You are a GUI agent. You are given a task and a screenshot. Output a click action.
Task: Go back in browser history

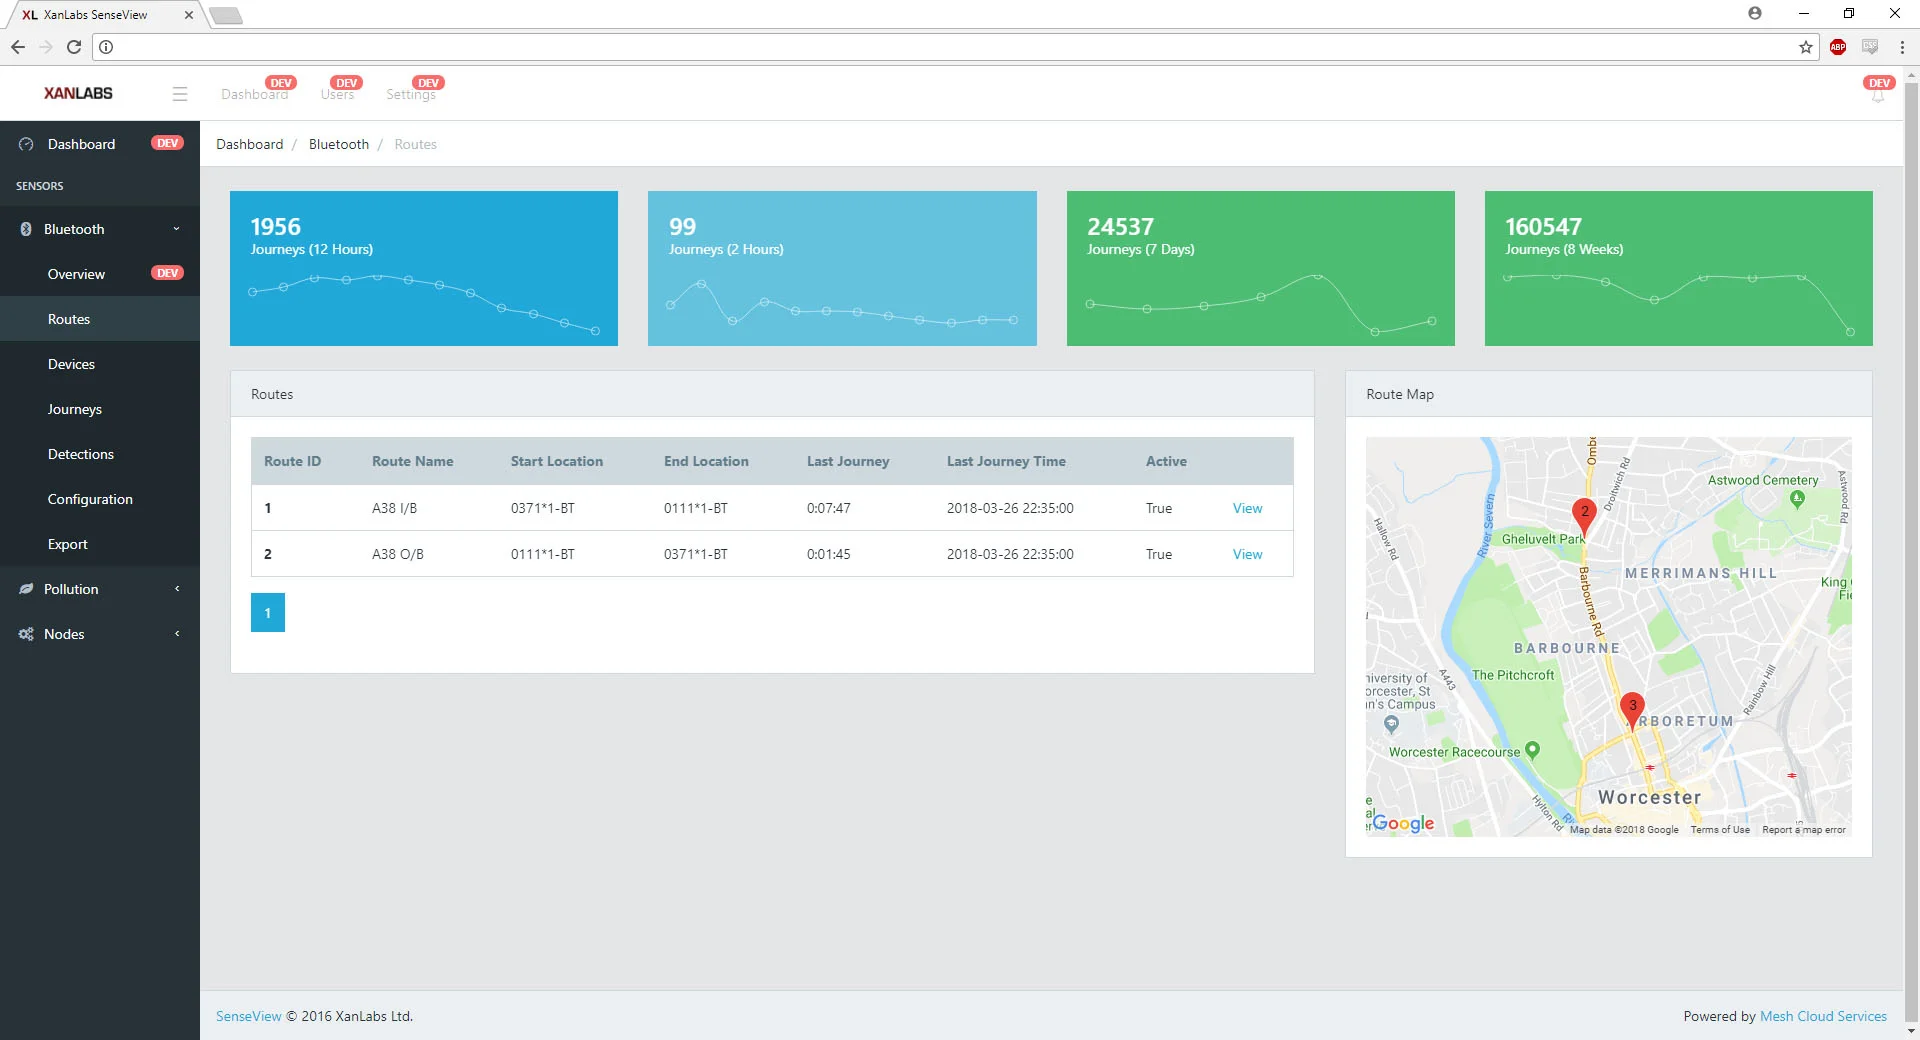coord(18,47)
